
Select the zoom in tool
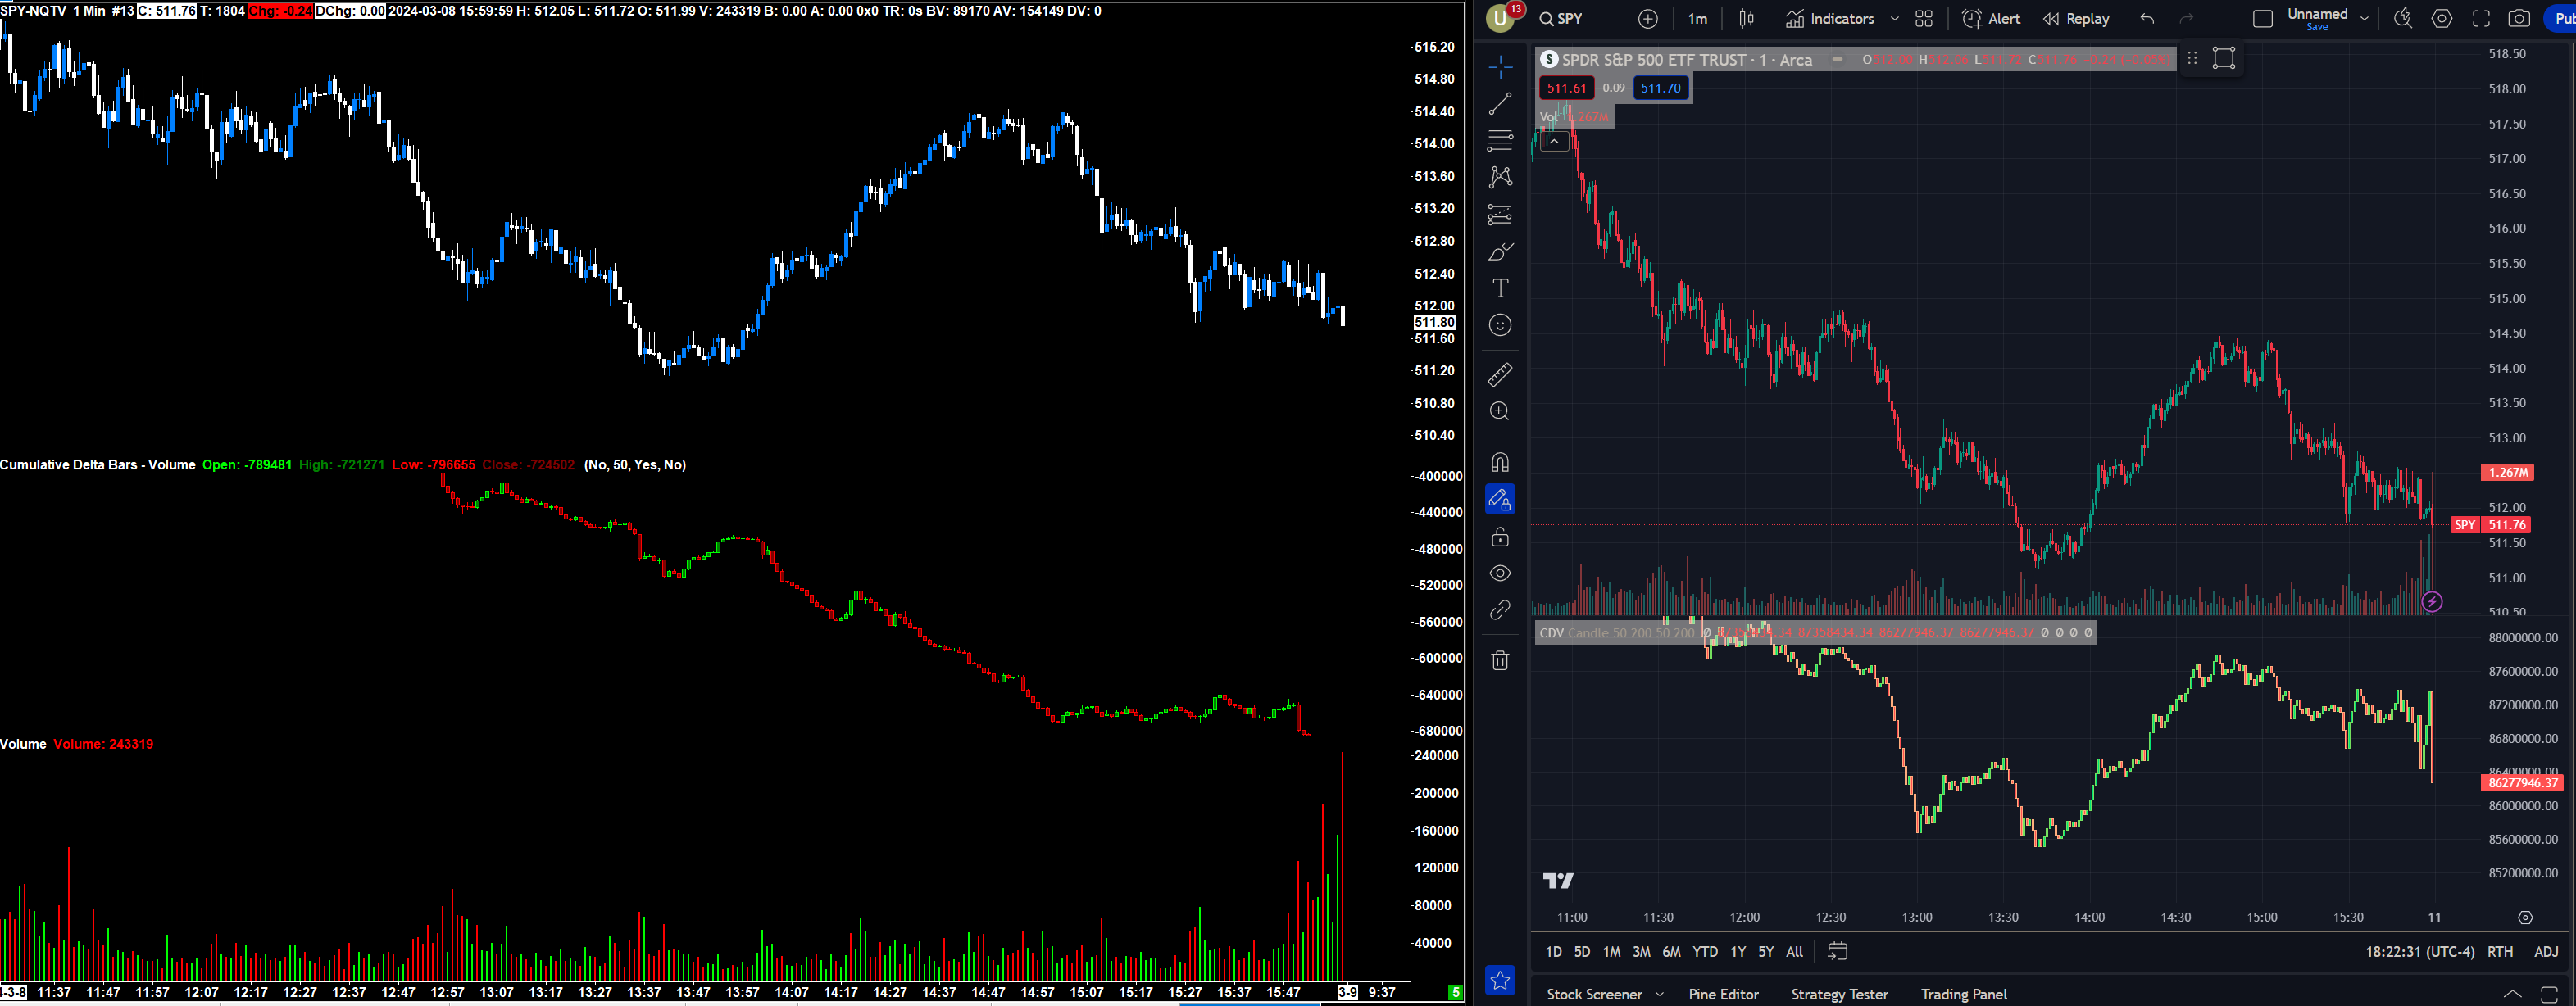[x=1500, y=411]
